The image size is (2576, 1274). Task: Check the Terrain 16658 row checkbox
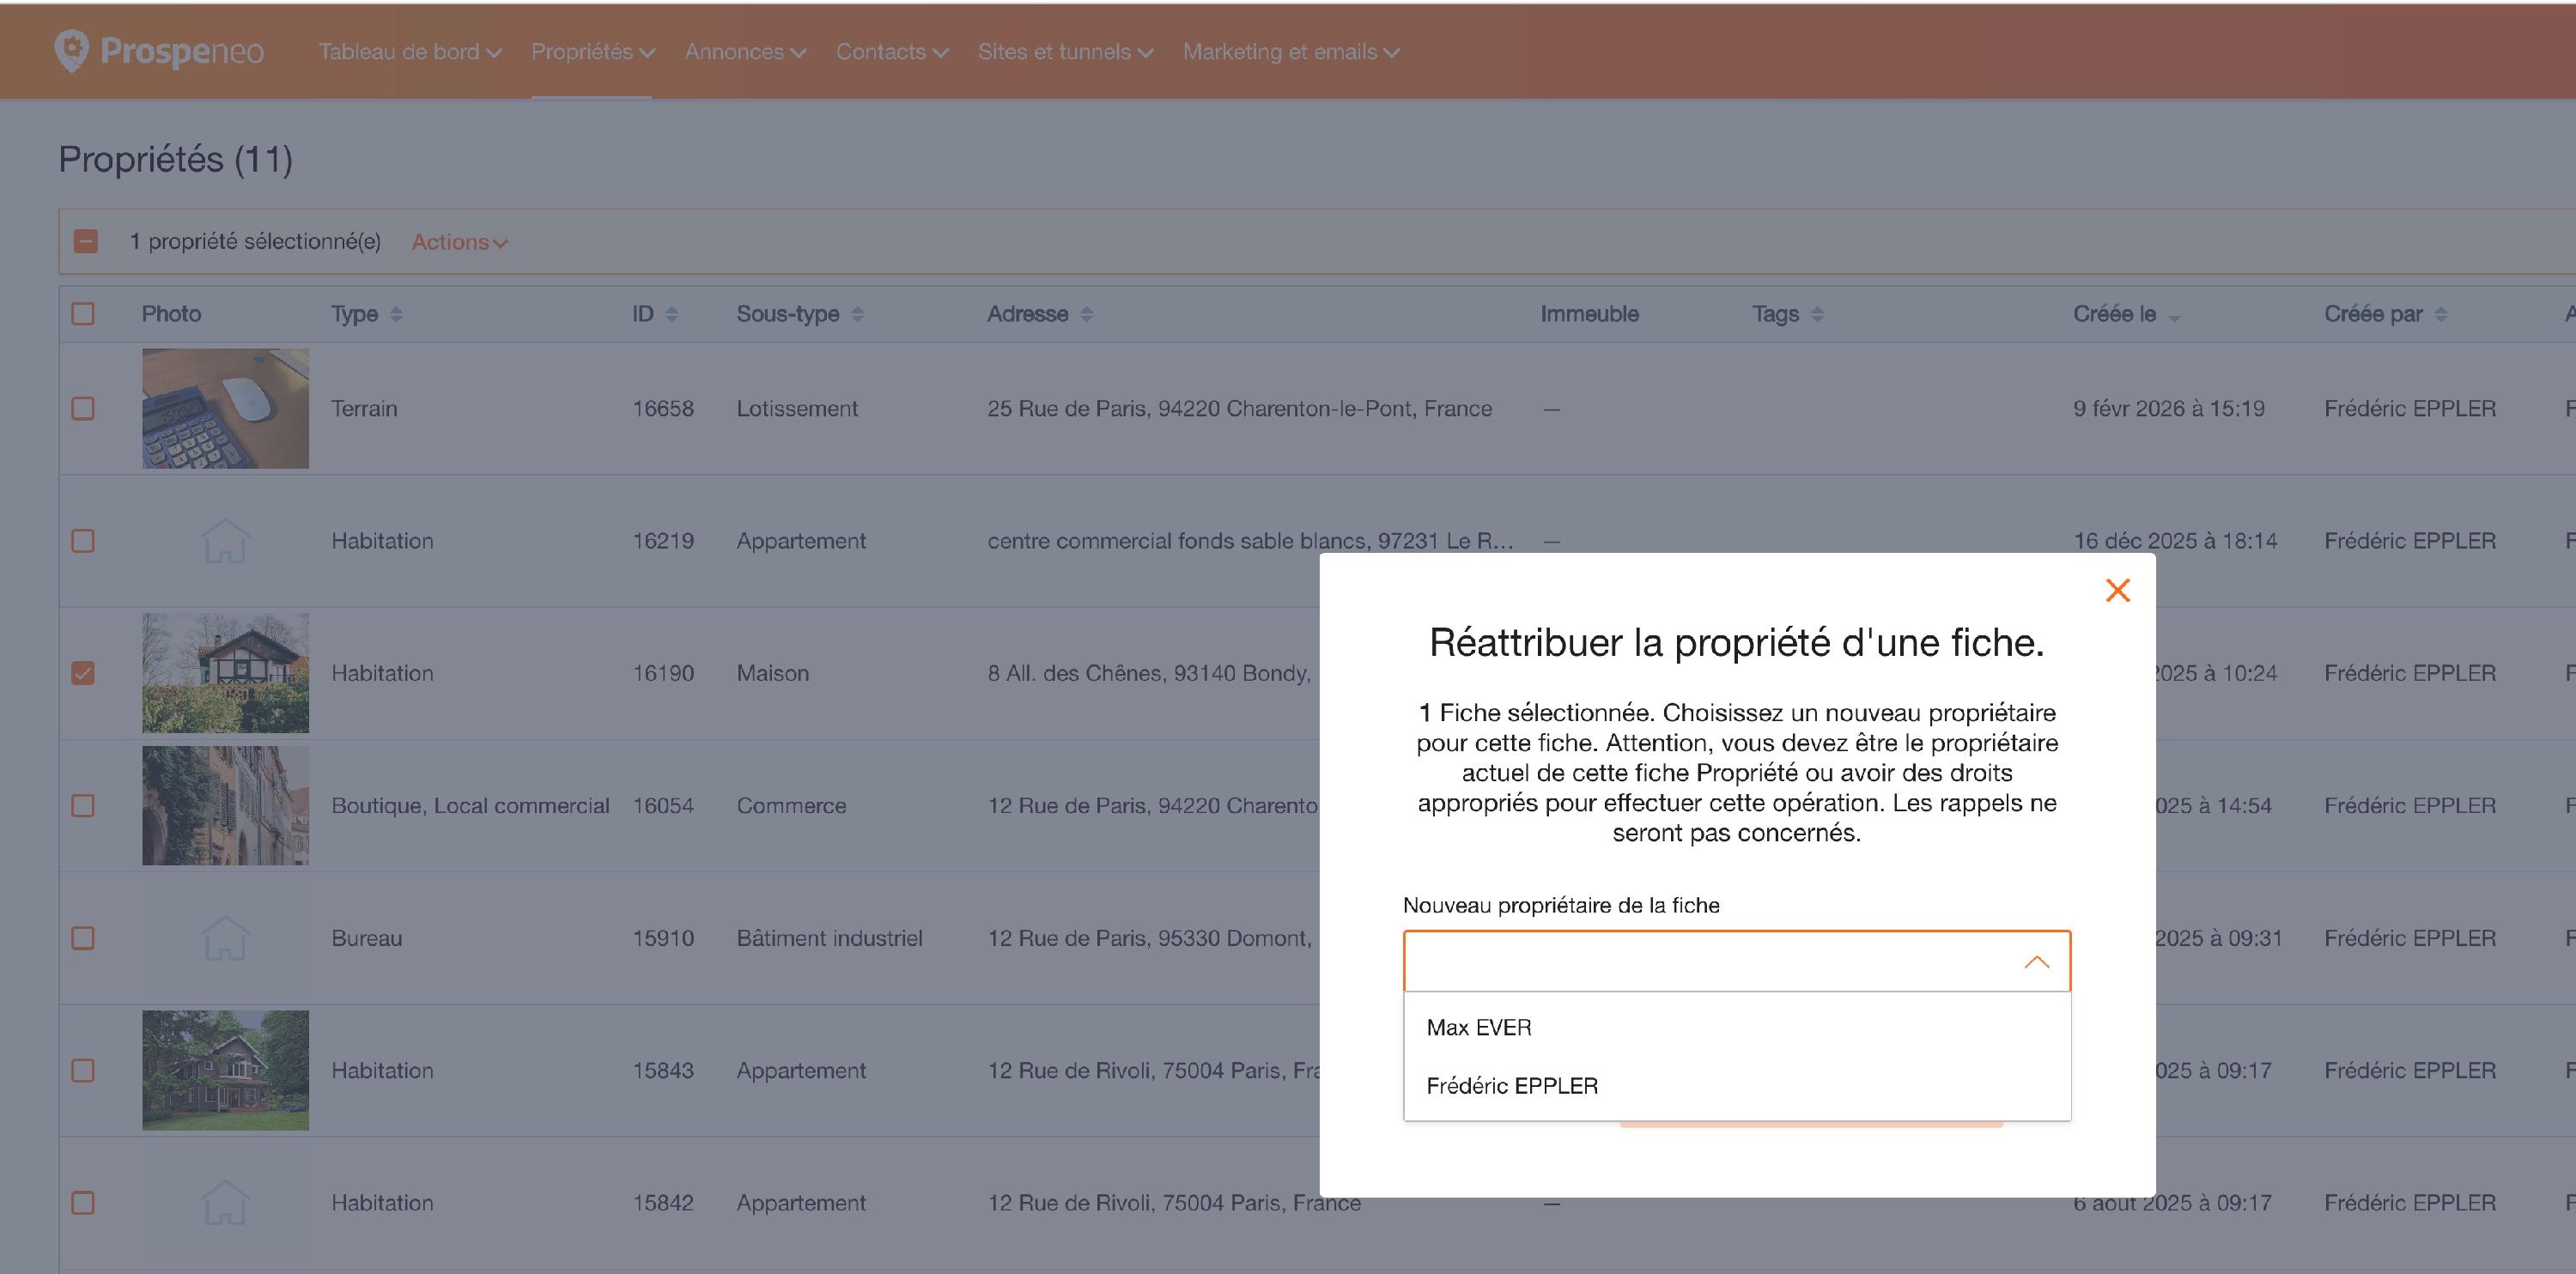tap(83, 409)
